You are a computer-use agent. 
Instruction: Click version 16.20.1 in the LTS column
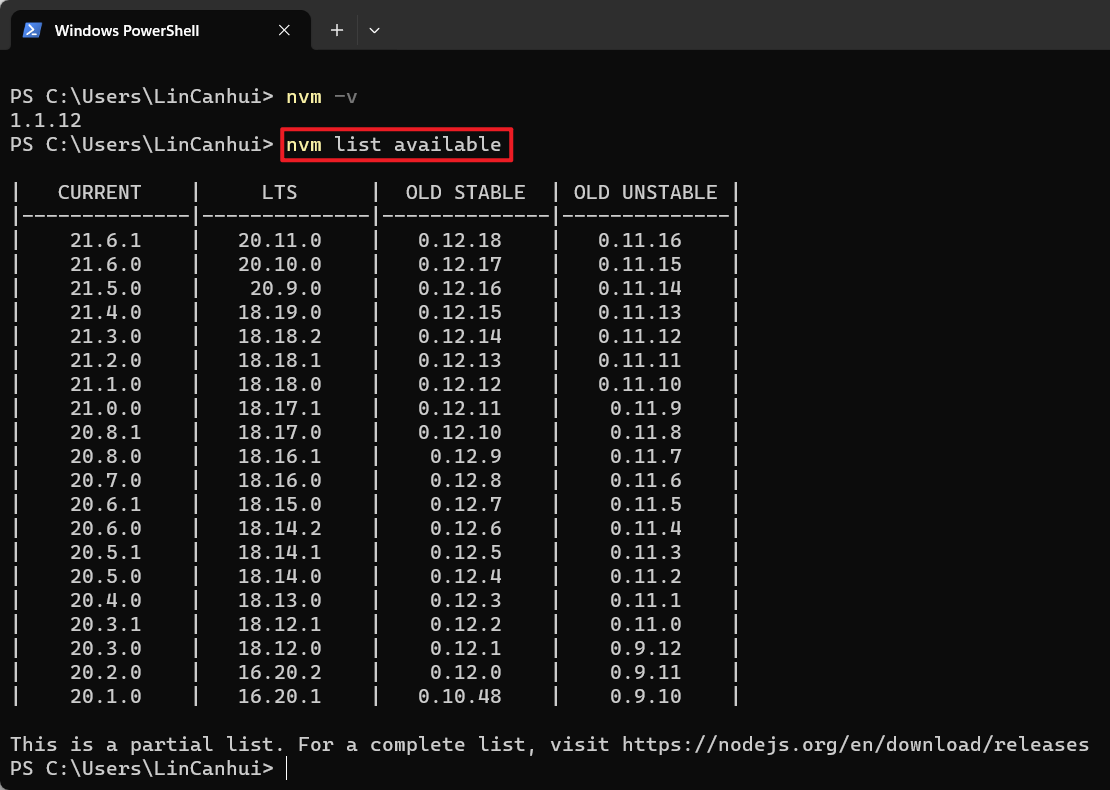pos(279,696)
